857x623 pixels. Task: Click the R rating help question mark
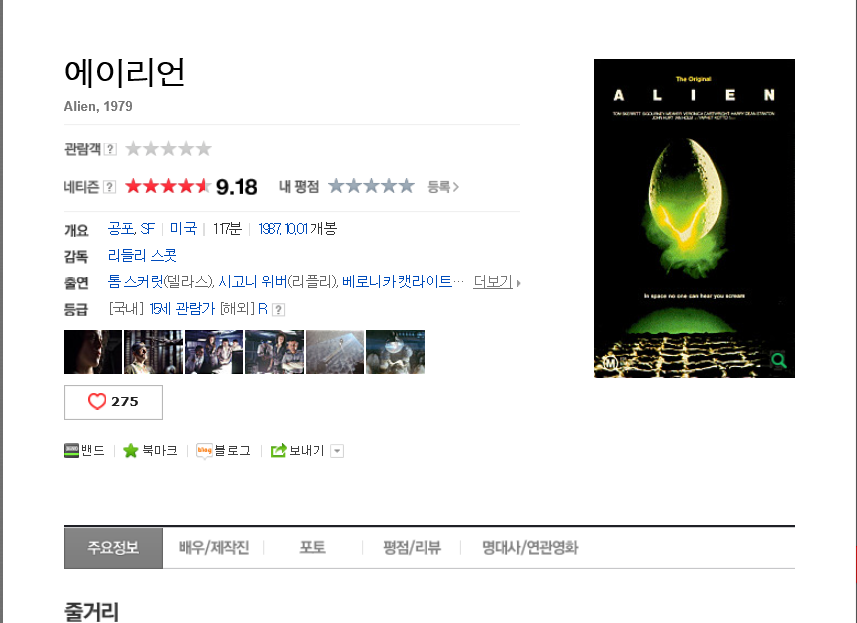(x=278, y=310)
